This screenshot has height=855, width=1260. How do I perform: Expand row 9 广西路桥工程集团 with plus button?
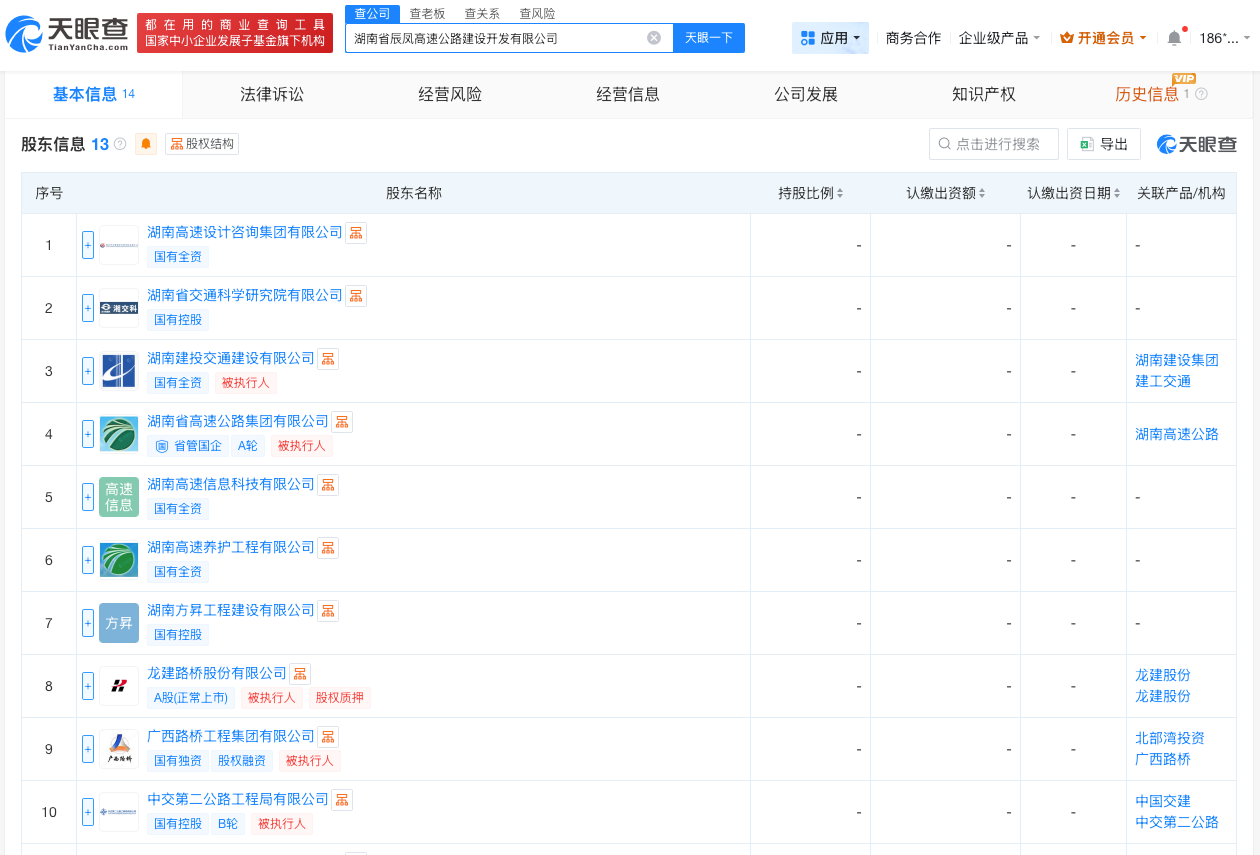point(88,749)
